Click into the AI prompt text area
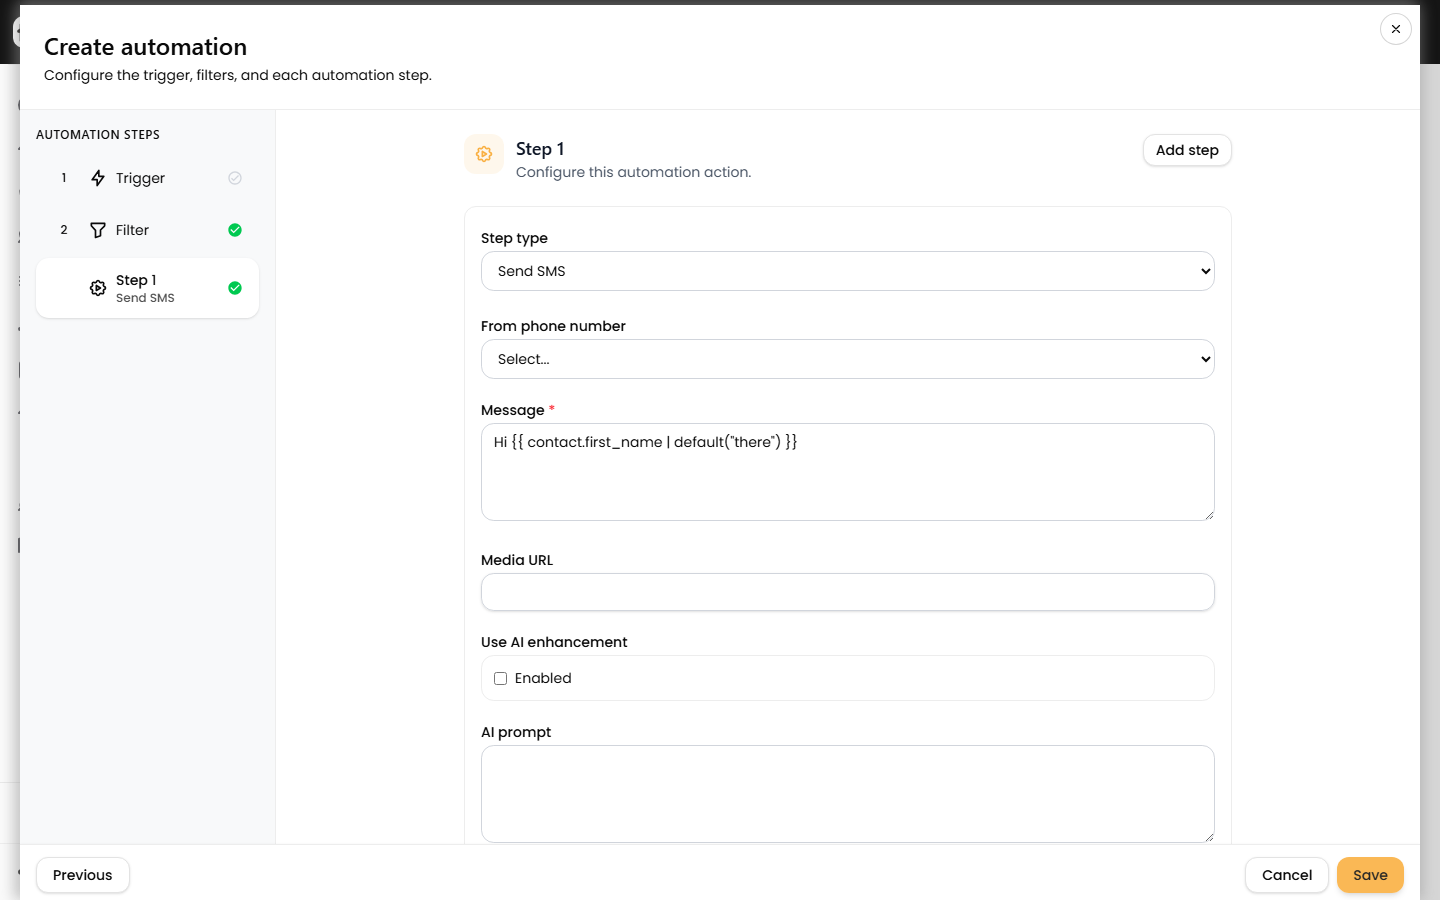This screenshot has height=900, width=1440. (848, 794)
